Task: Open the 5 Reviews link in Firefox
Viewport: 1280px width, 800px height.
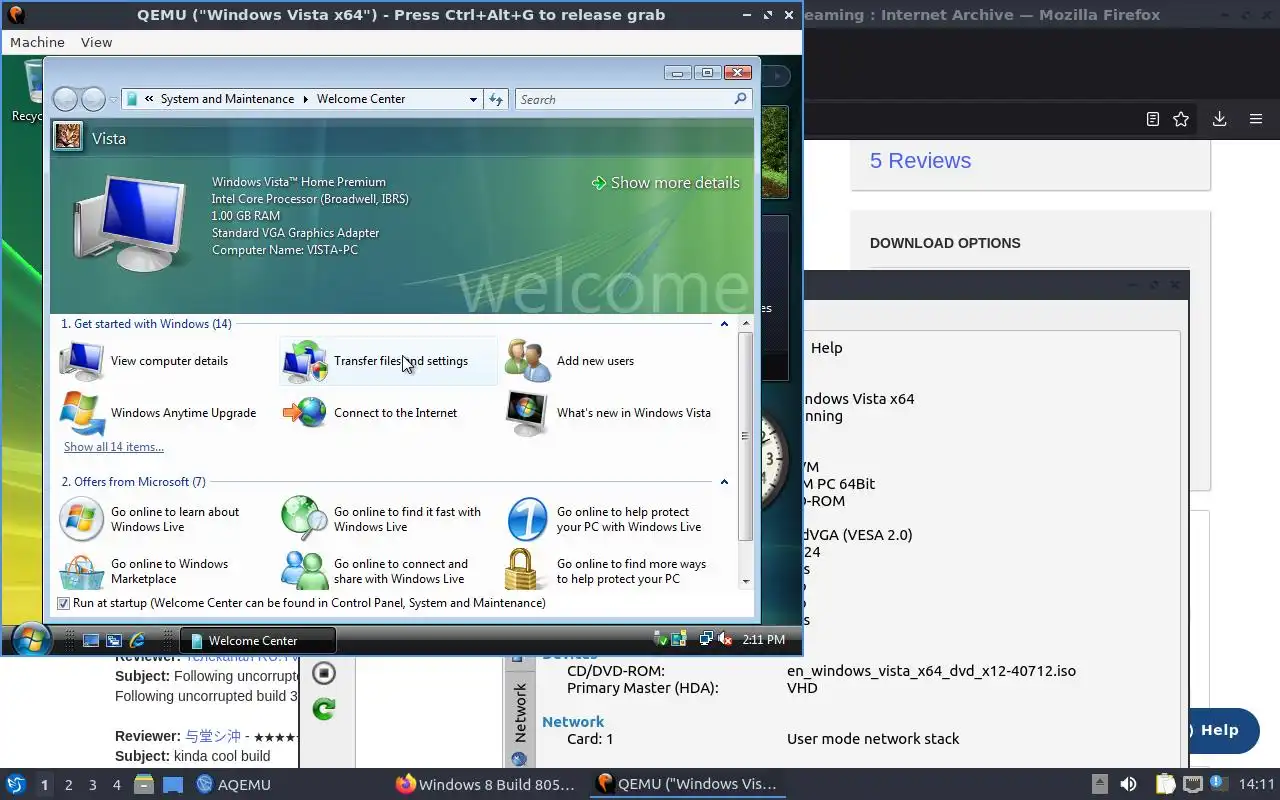Action: [x=920, y=161]
